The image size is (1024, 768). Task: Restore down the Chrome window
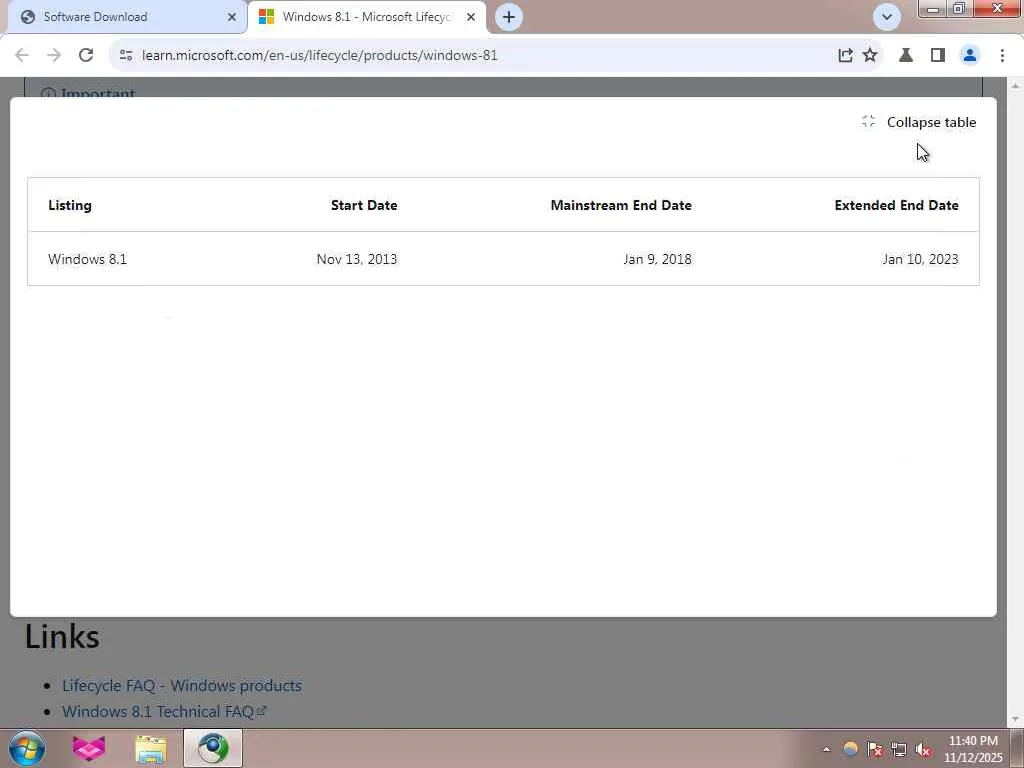[959, 9]
